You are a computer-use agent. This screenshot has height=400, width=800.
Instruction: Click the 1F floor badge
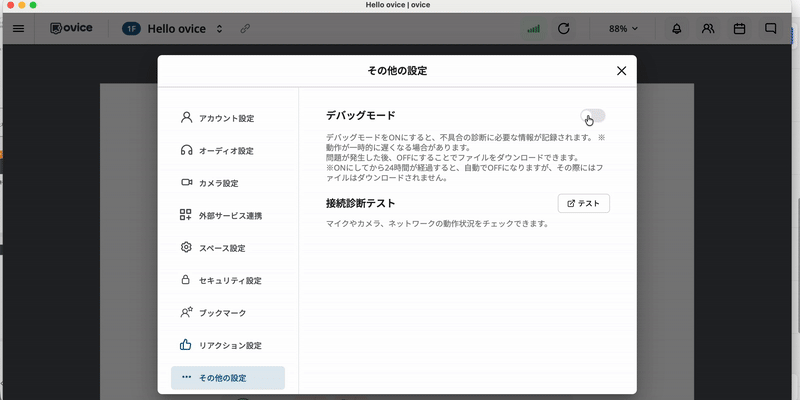click(132, 28)
